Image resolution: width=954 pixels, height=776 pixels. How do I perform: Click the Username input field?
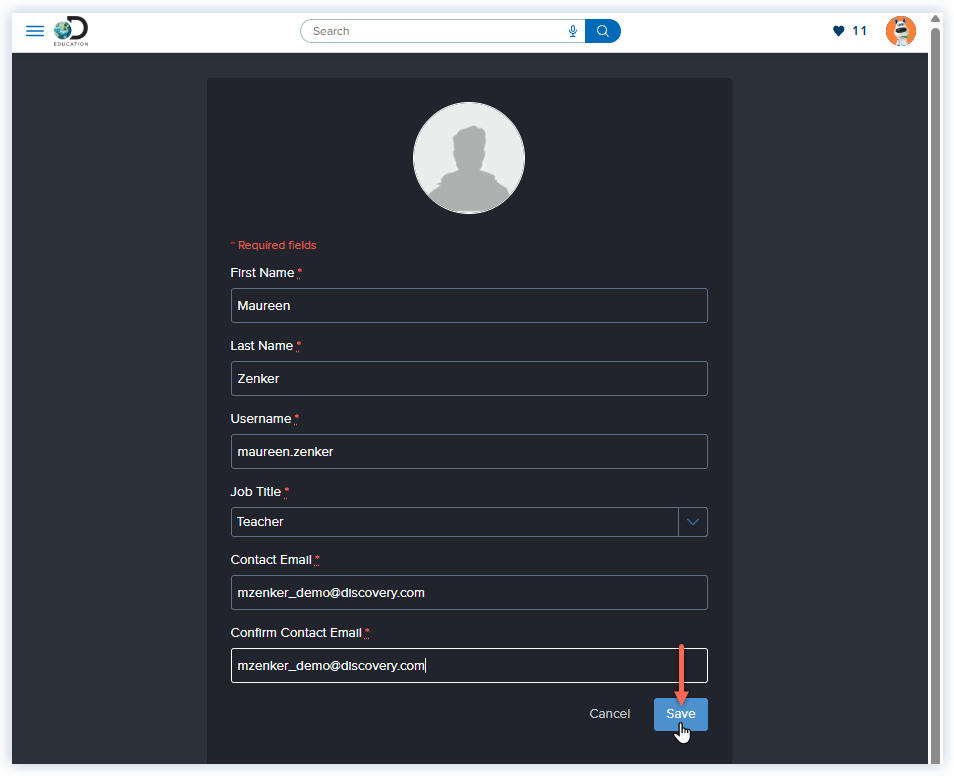[x=469, y=452]
